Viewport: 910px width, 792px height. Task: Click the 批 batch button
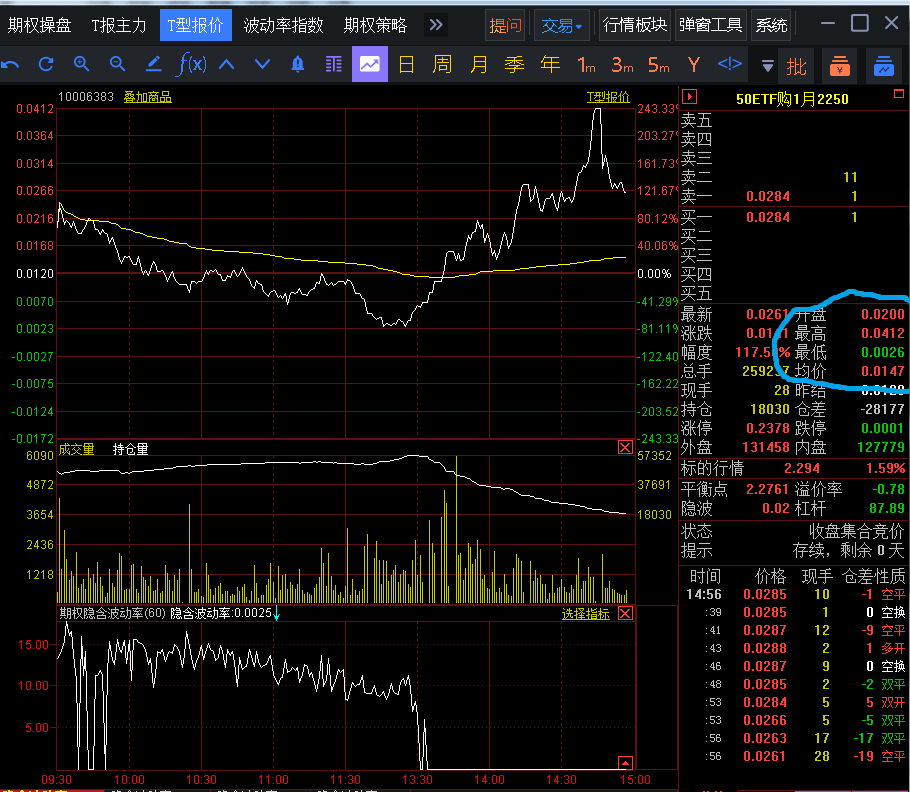[796, 66]
